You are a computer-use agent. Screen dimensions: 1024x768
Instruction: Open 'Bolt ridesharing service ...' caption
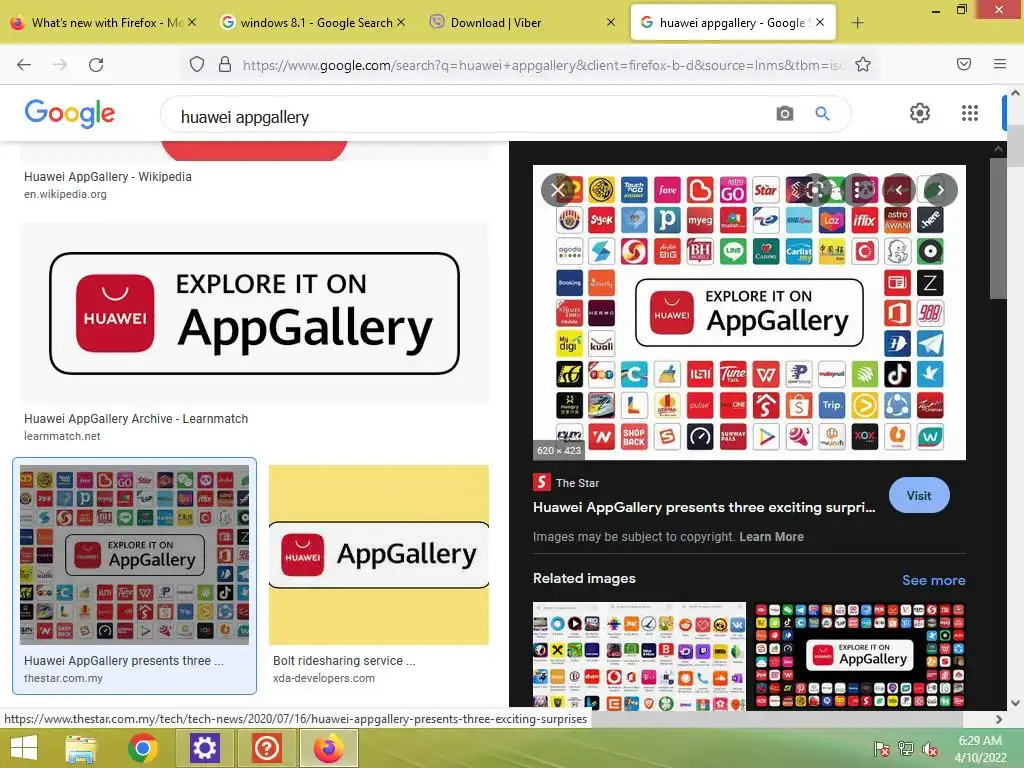[344, 661]
